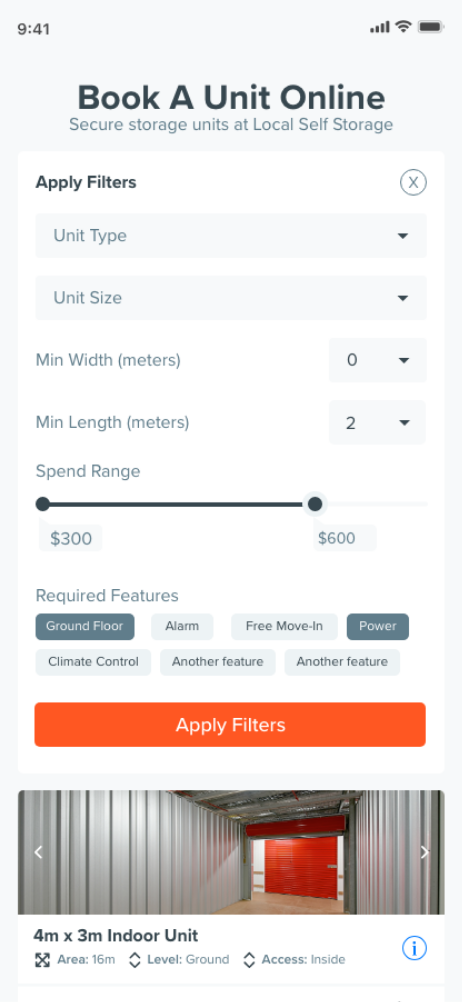Open the Min Width value dropdown
The width and height of the screenshot is (463, 1002).
coord(377,360)
